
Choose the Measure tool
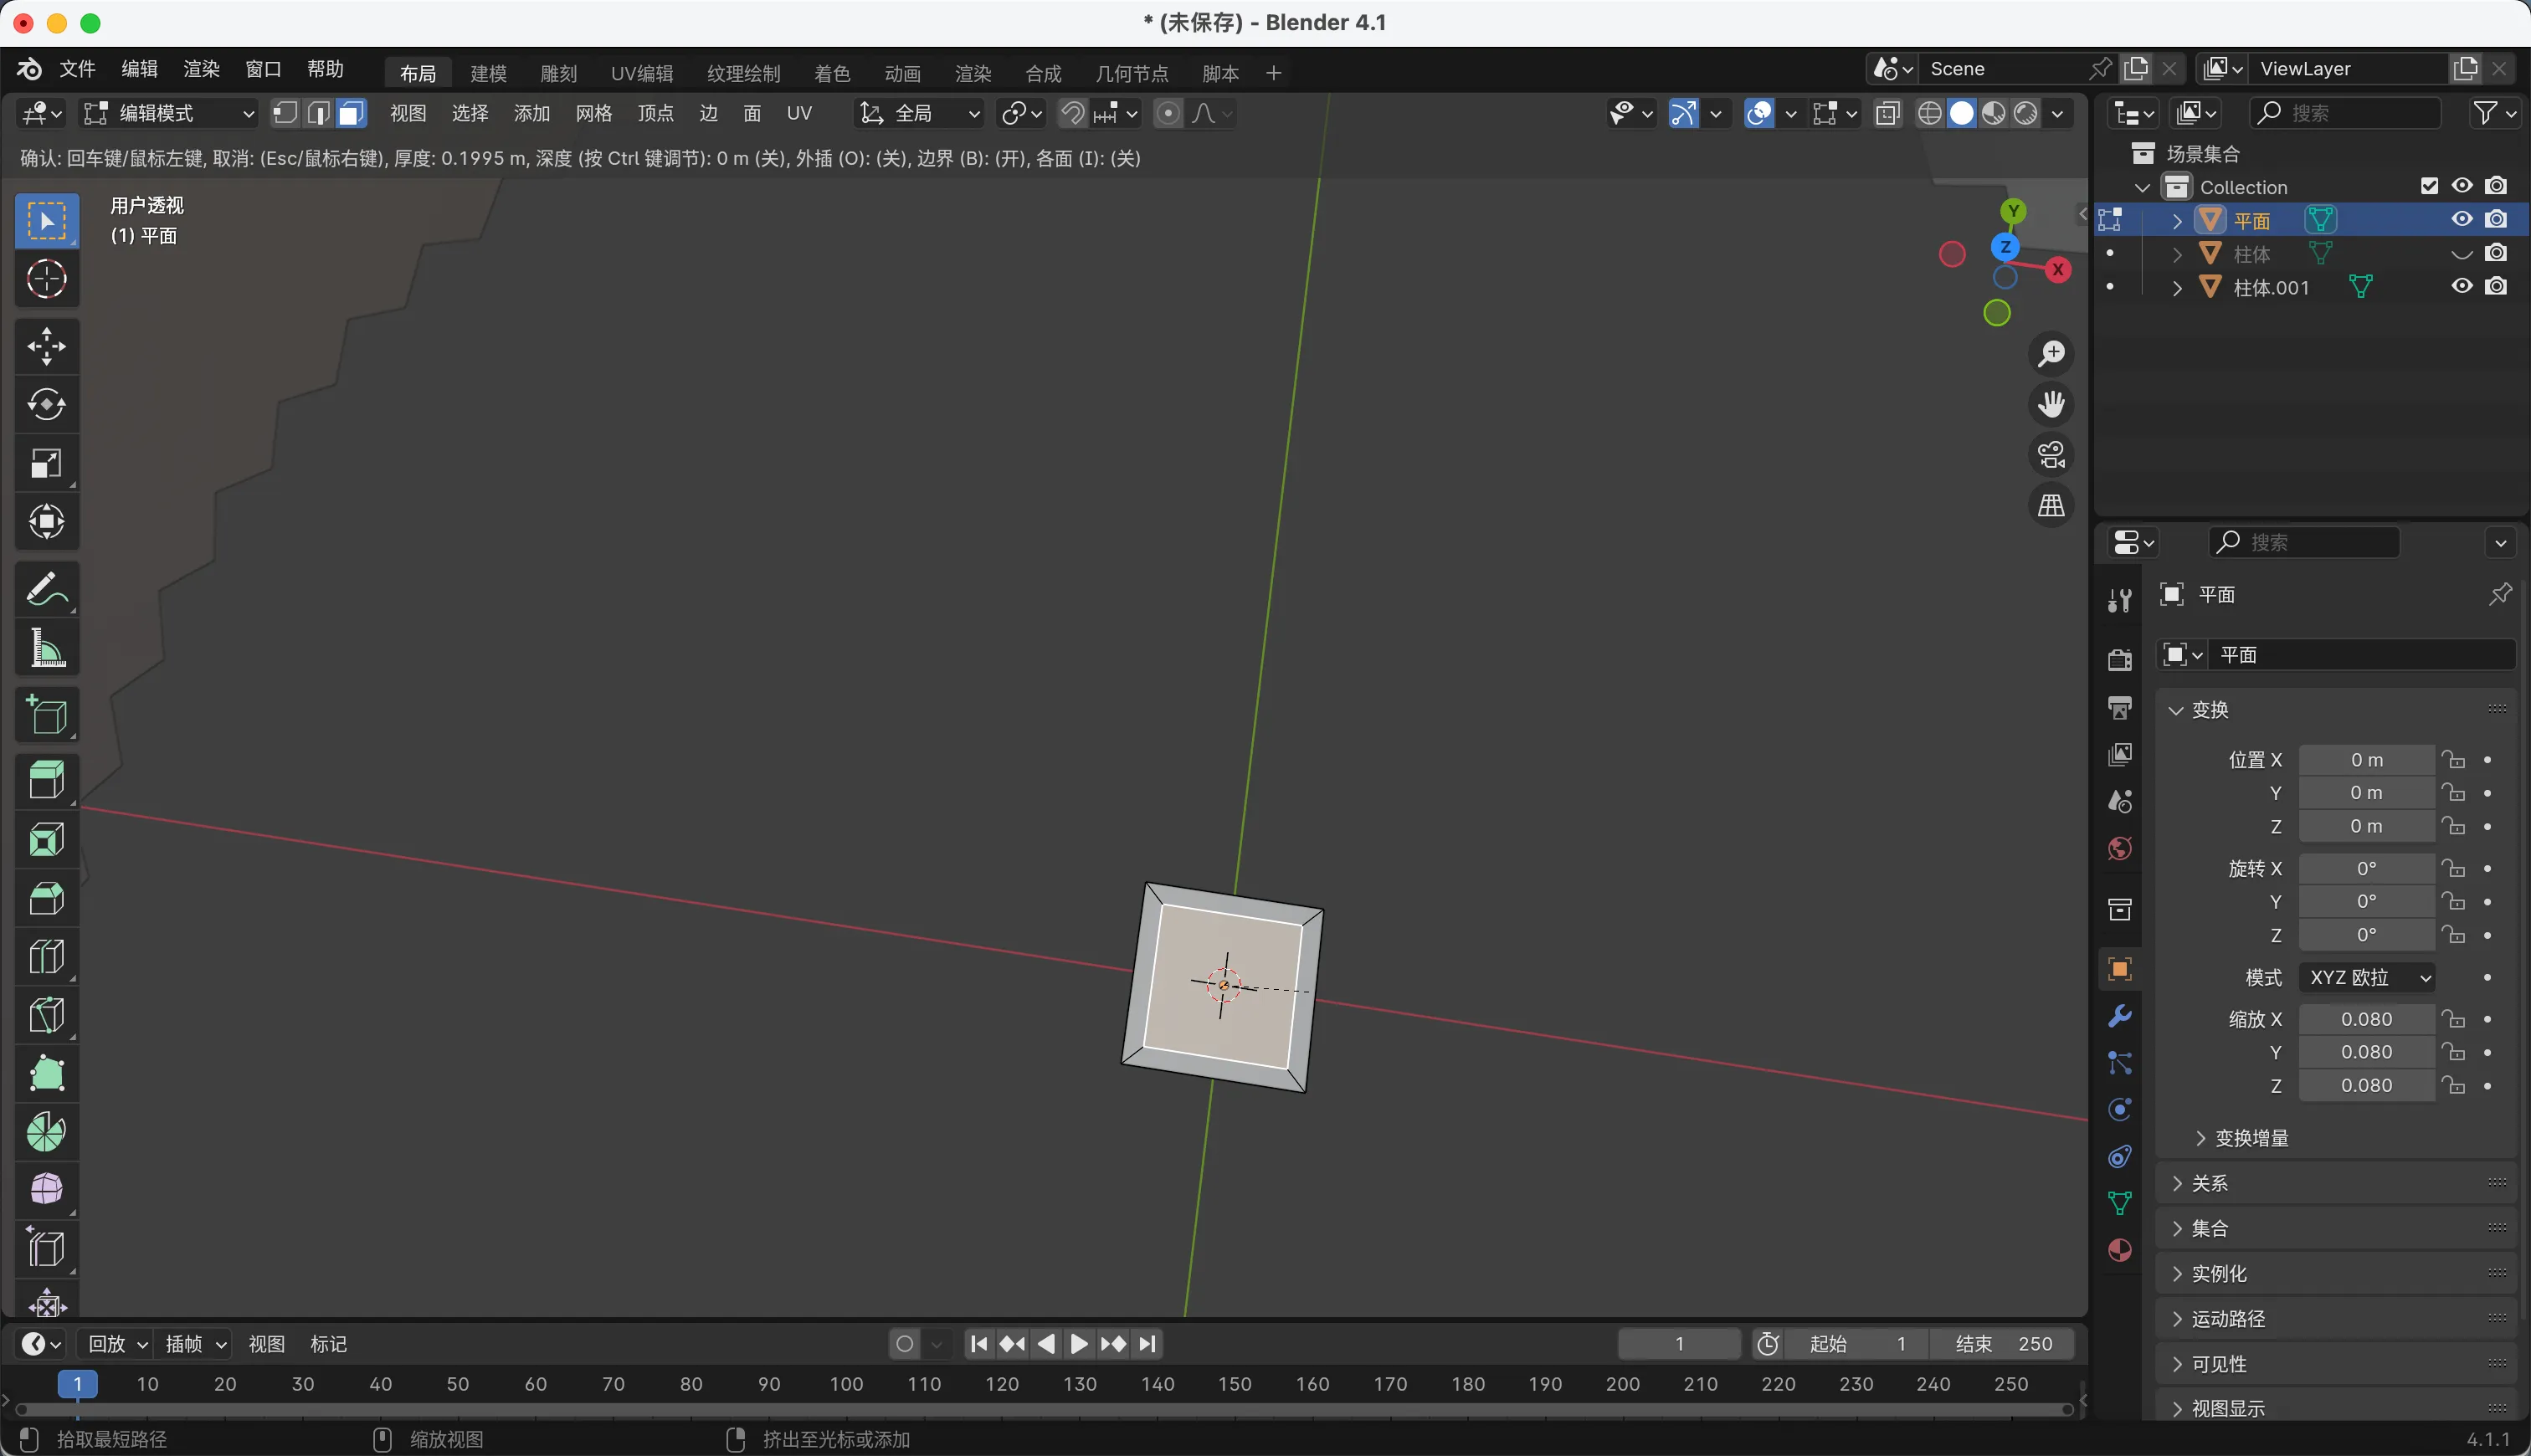click(x=46, y=649)
